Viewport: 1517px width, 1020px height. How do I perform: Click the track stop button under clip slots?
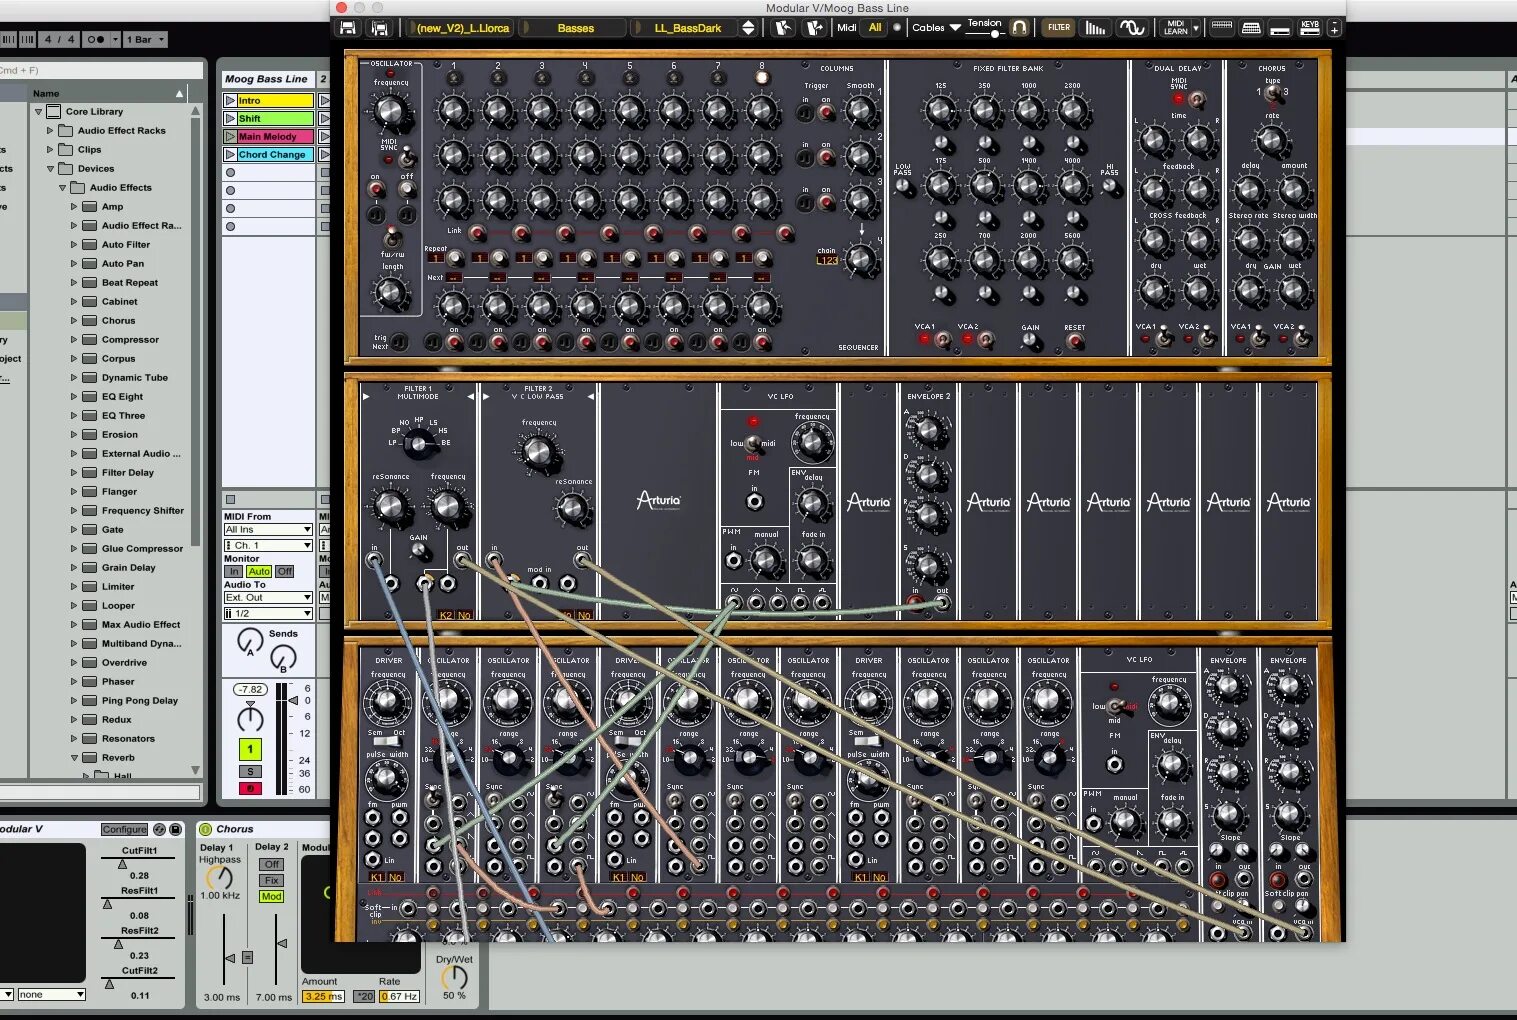click(230, 499)
